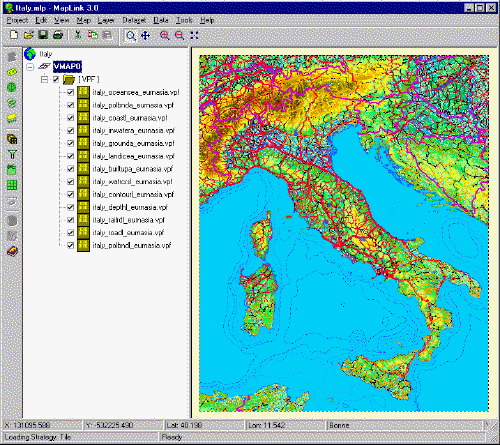This screenshot has height=445, width=500.
Task: Open the View menu
Action: click(62, 20)
